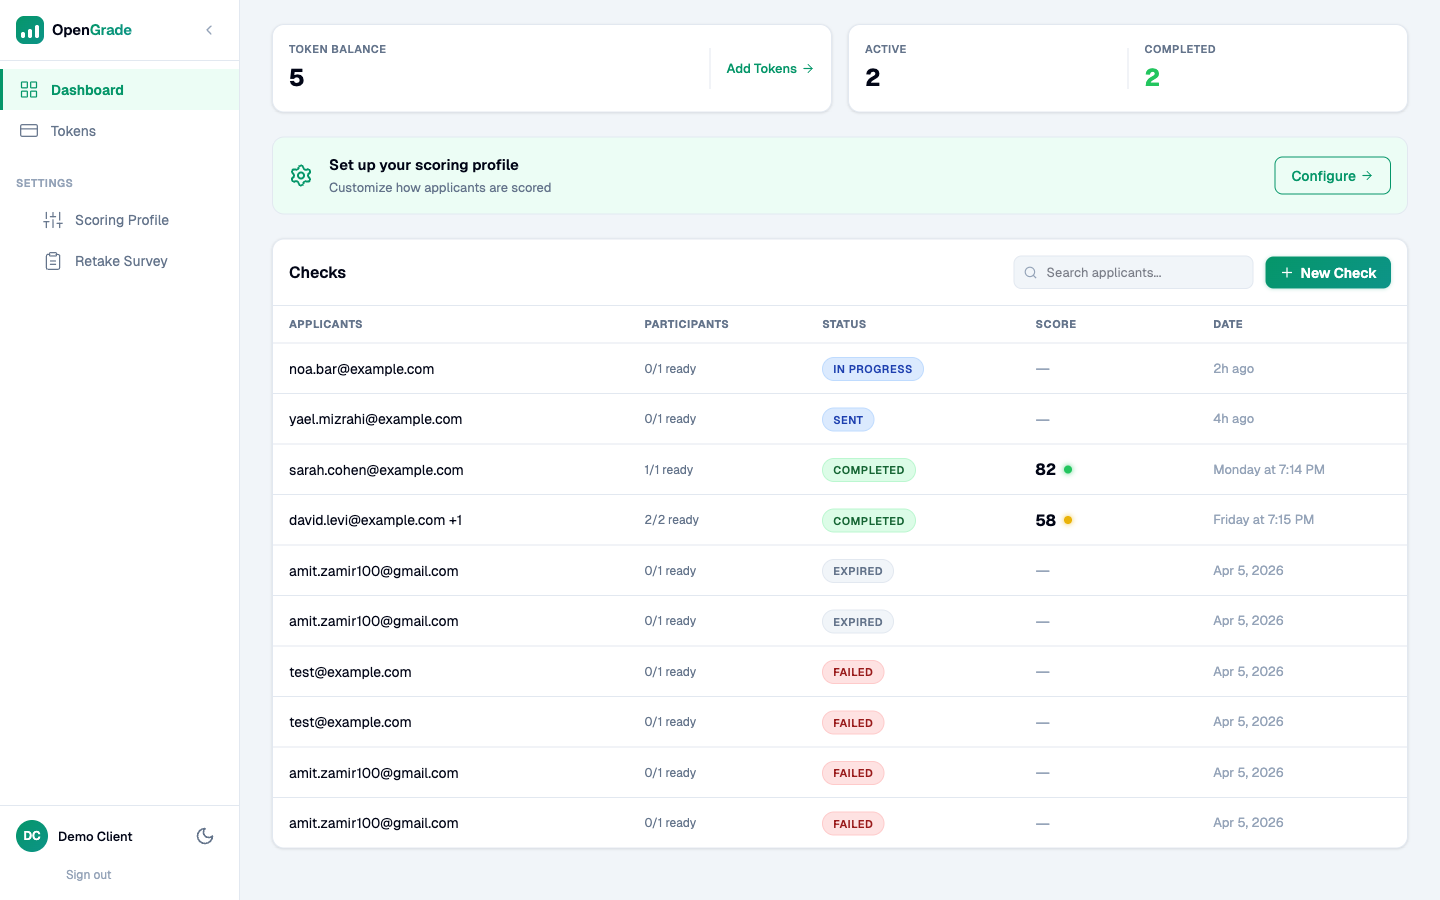
Task: Click the Retake Survey clipboard icon
Action: pos(53,260)
